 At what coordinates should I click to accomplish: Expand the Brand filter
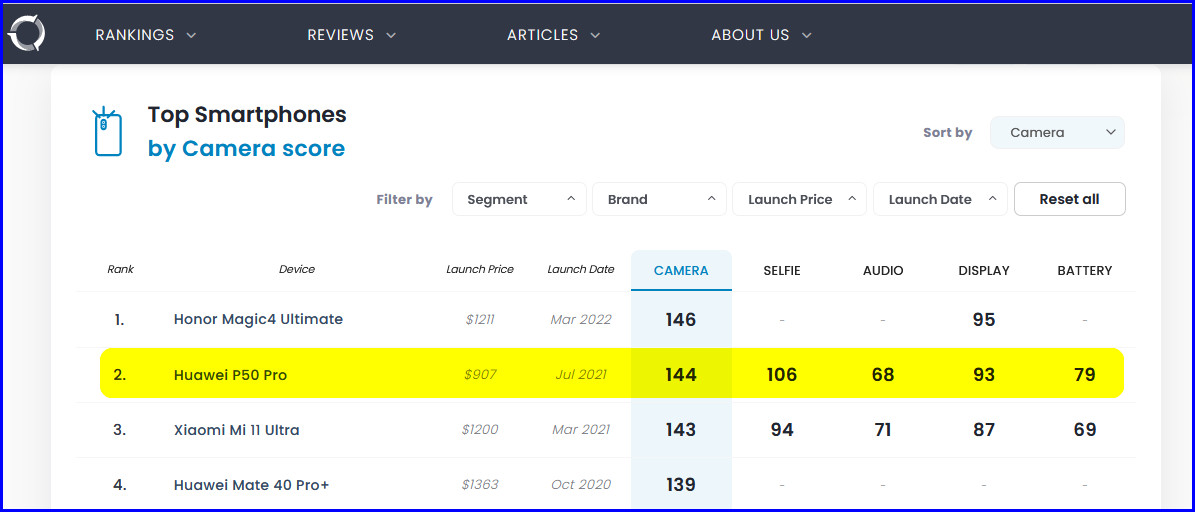click(x=660, y=200)
